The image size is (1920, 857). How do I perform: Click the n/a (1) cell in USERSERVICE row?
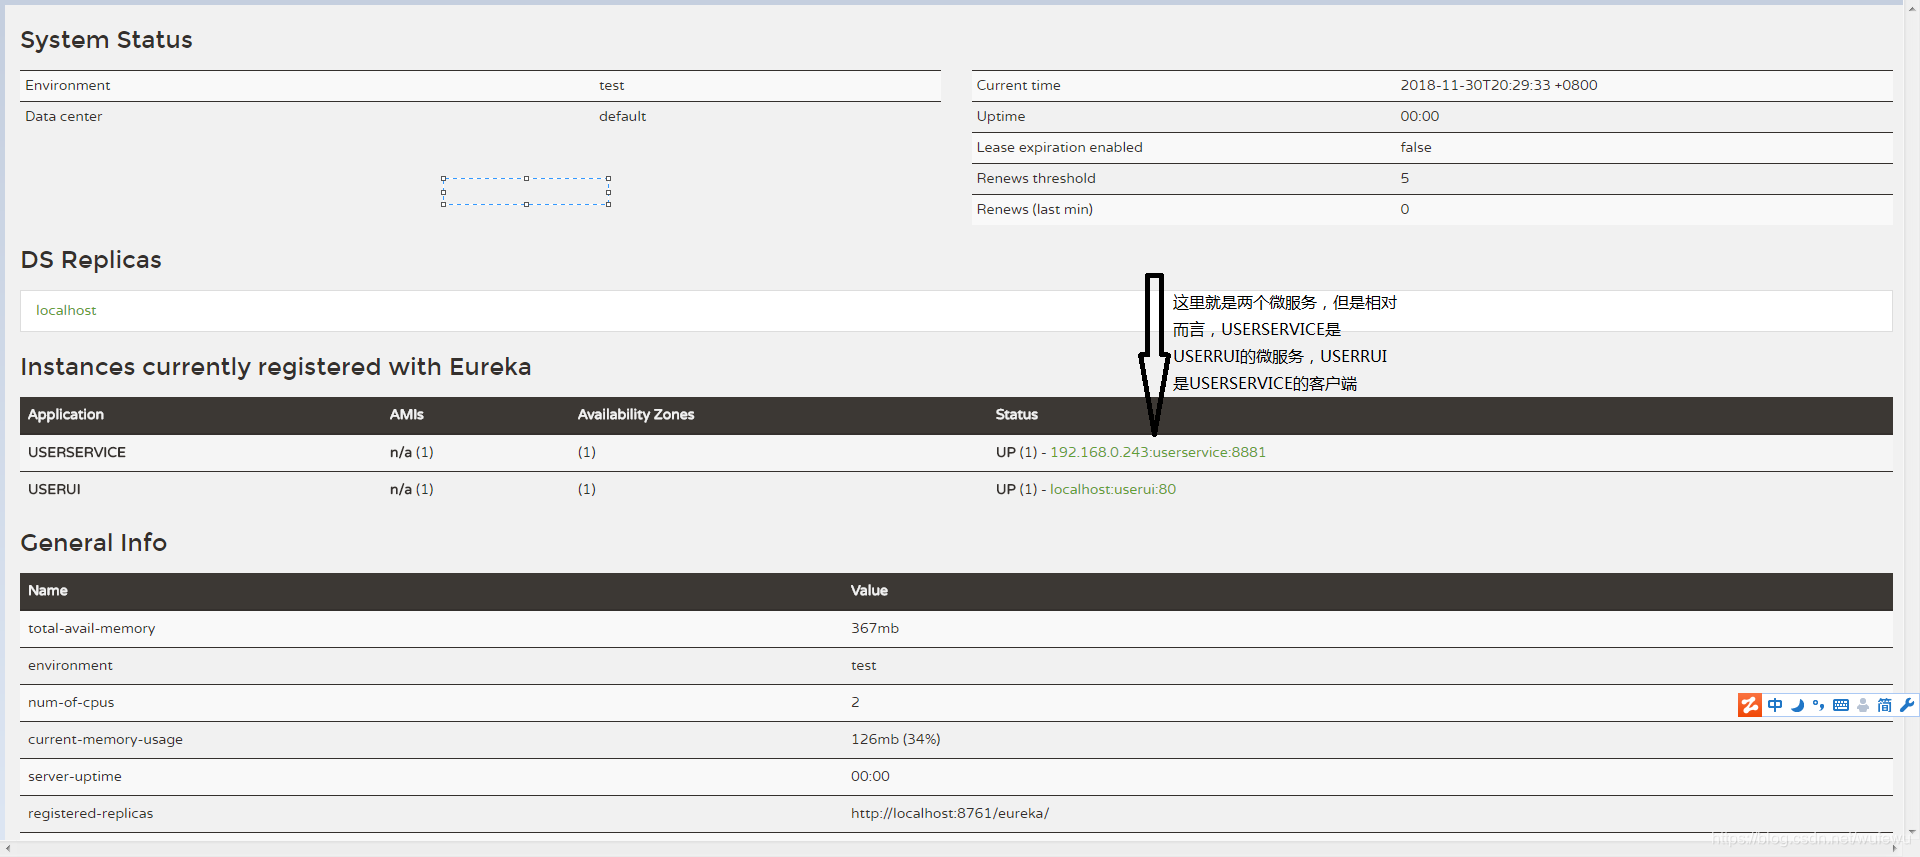point(412,452)
